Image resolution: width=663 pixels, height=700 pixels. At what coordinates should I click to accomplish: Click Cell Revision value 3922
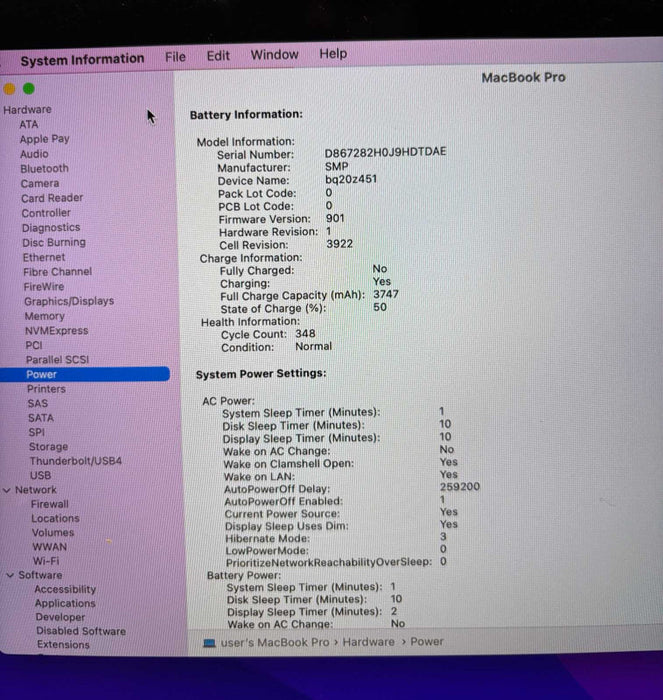pos(339,244)
